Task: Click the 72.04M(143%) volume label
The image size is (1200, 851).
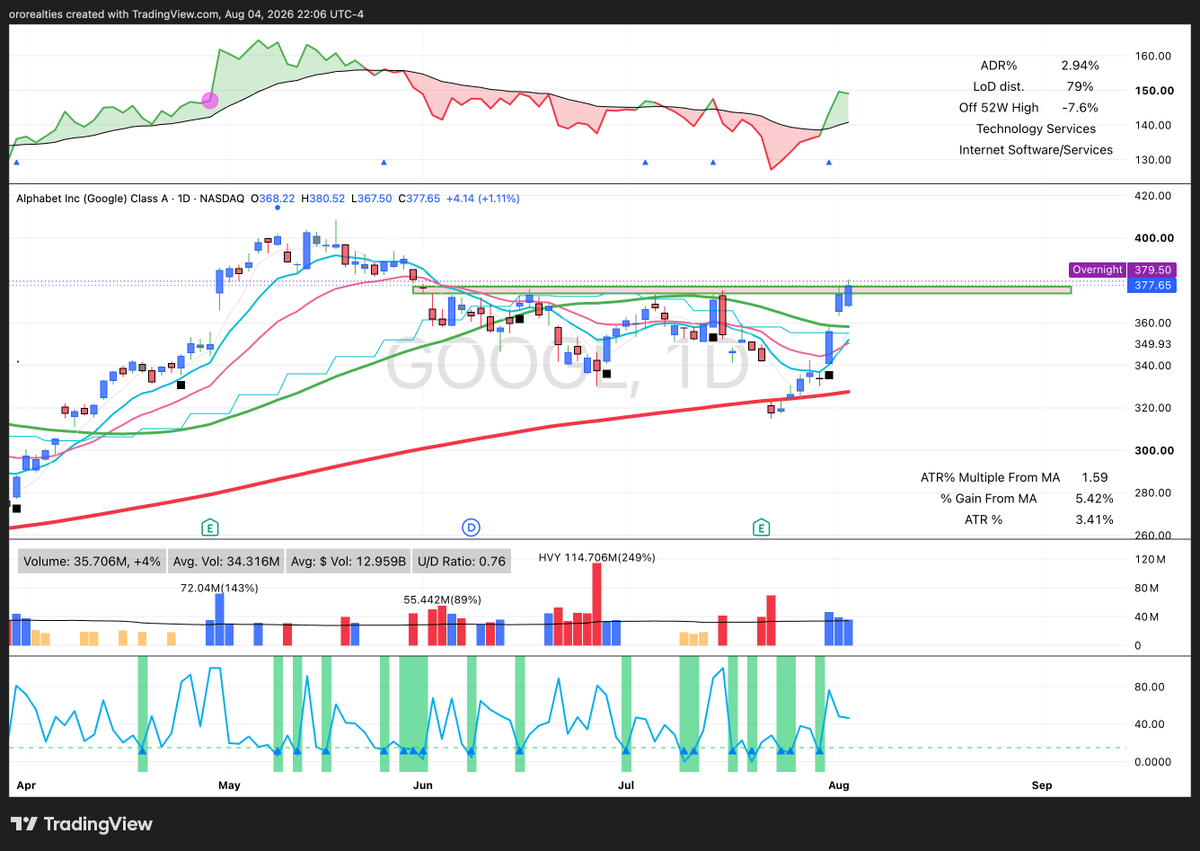Action: tap(218, 588)
